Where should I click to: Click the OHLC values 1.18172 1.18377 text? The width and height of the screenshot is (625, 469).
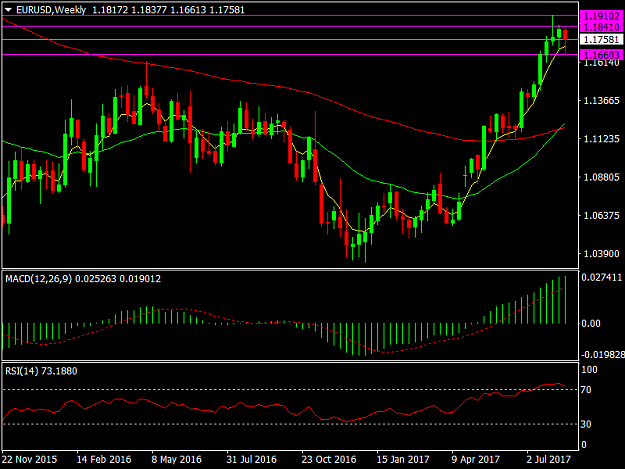point(130,10)
